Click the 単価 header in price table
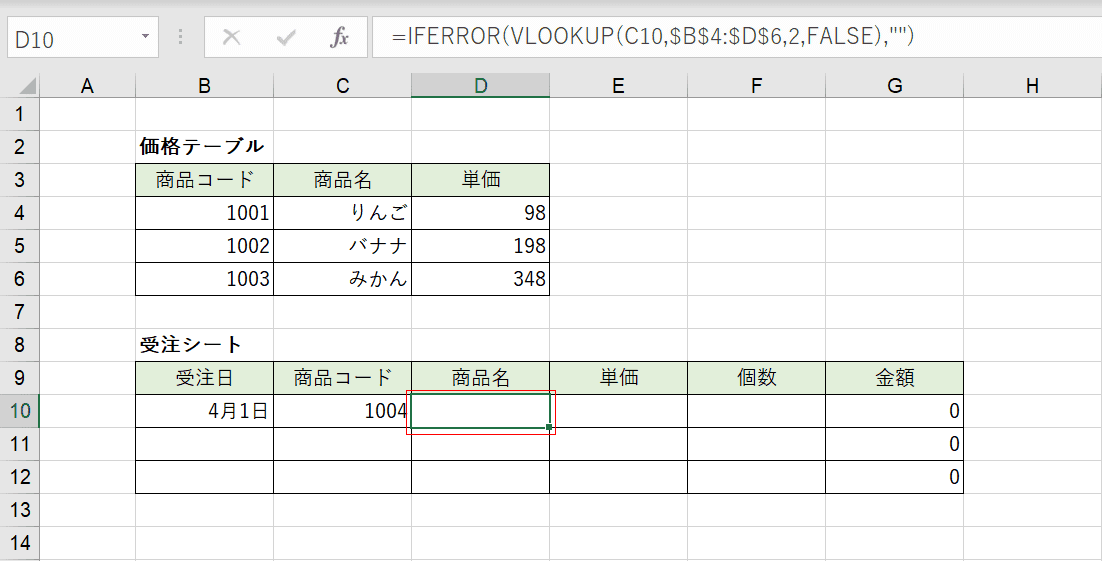1102x561 pixels. click(480, 179)
